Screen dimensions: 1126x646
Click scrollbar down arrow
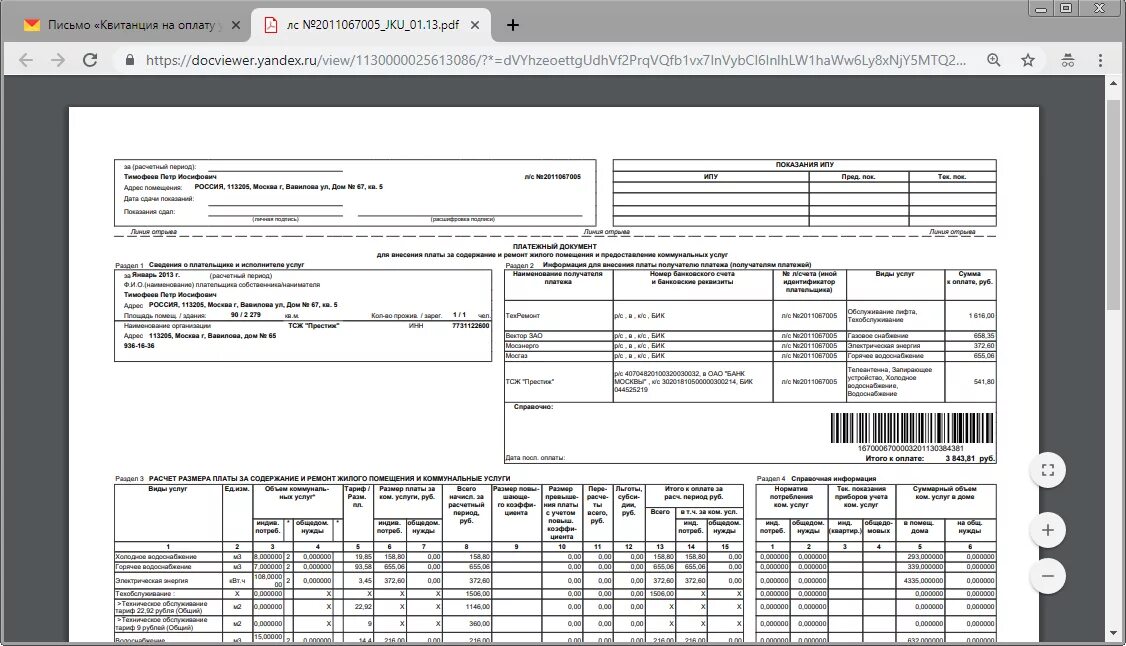pyautogui.click(x=1113, y=634)
